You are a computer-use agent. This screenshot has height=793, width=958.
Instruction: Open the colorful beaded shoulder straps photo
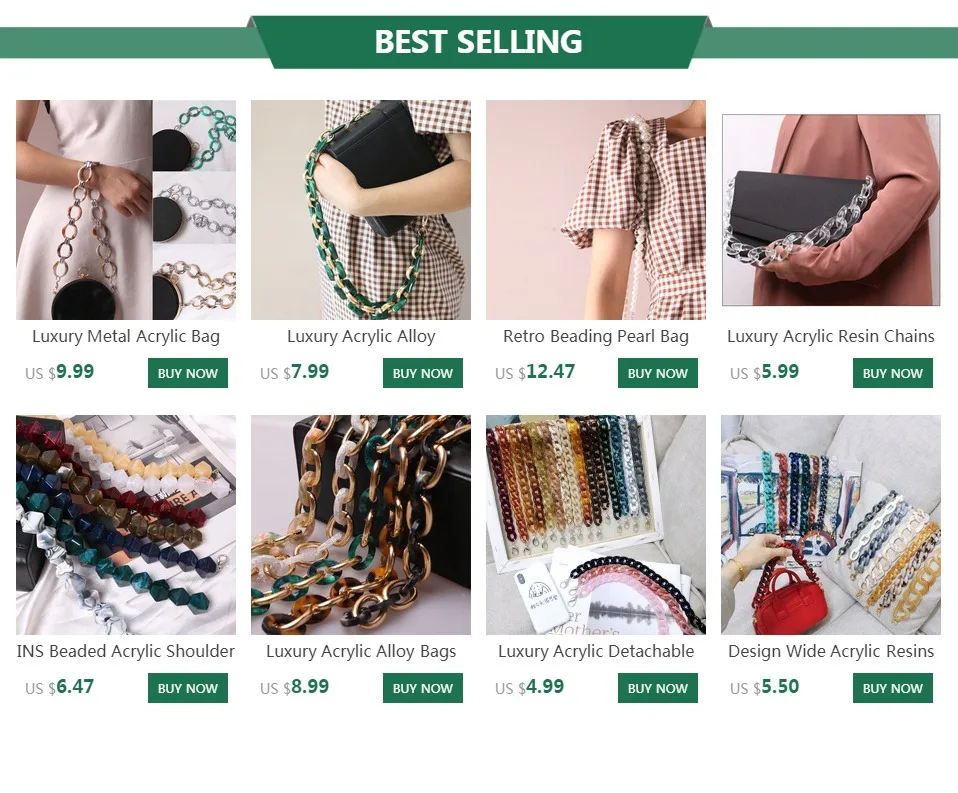coord(126,525)
